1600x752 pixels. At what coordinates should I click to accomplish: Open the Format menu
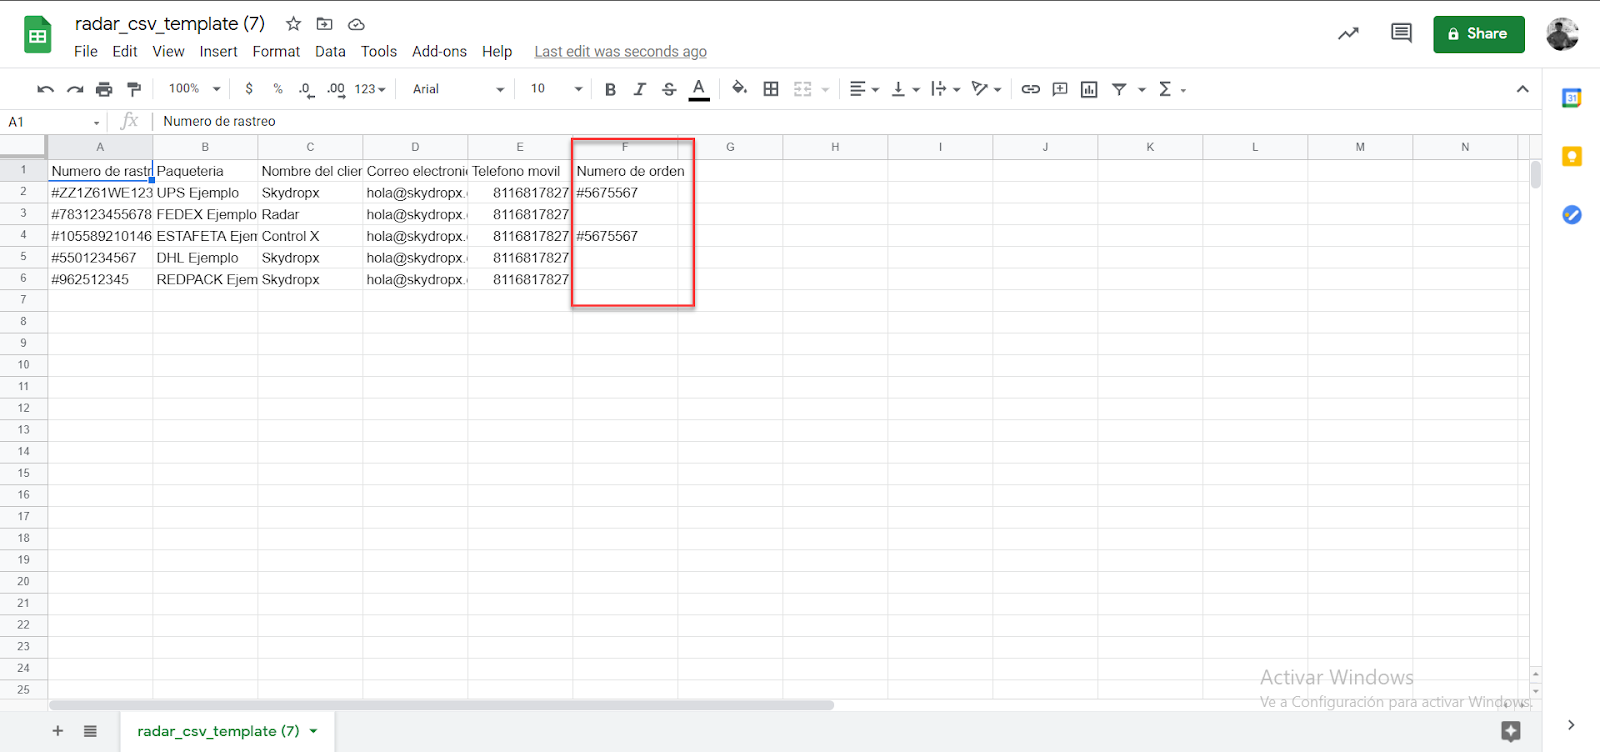tap(276, 52)
